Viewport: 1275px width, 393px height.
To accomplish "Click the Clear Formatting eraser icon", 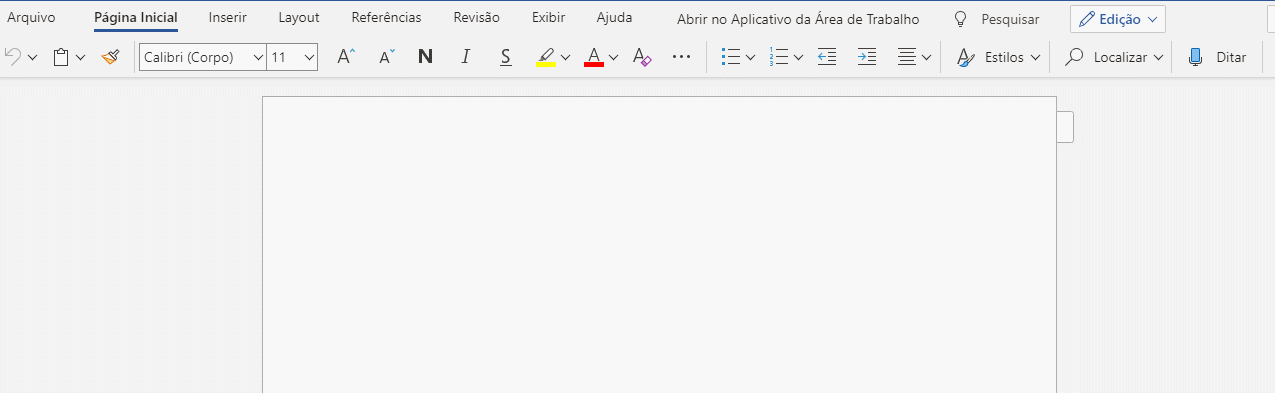I will 642,57.
